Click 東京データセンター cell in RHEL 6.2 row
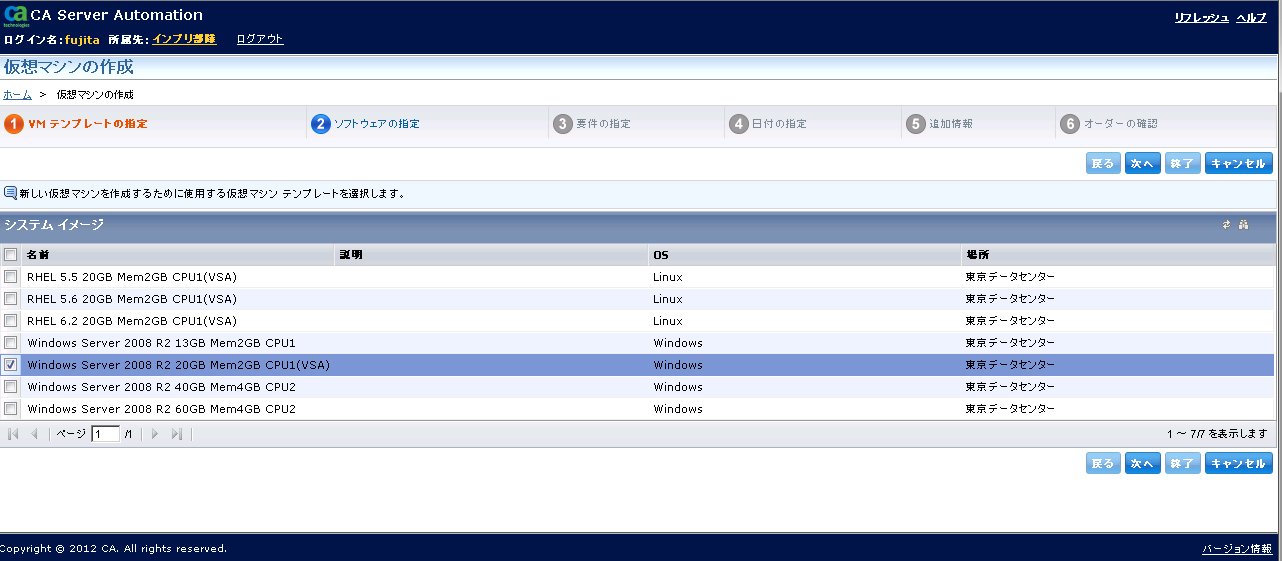Screen dimensions: 1282x561 (x=1010, y=321)
